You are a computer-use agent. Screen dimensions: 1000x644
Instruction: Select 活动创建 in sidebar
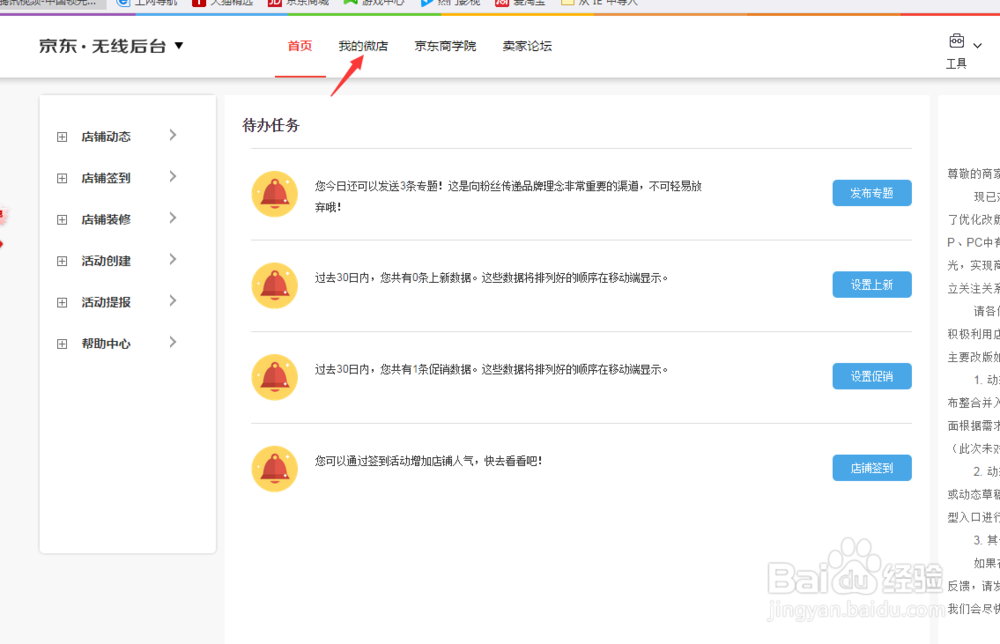coord(106,261)
